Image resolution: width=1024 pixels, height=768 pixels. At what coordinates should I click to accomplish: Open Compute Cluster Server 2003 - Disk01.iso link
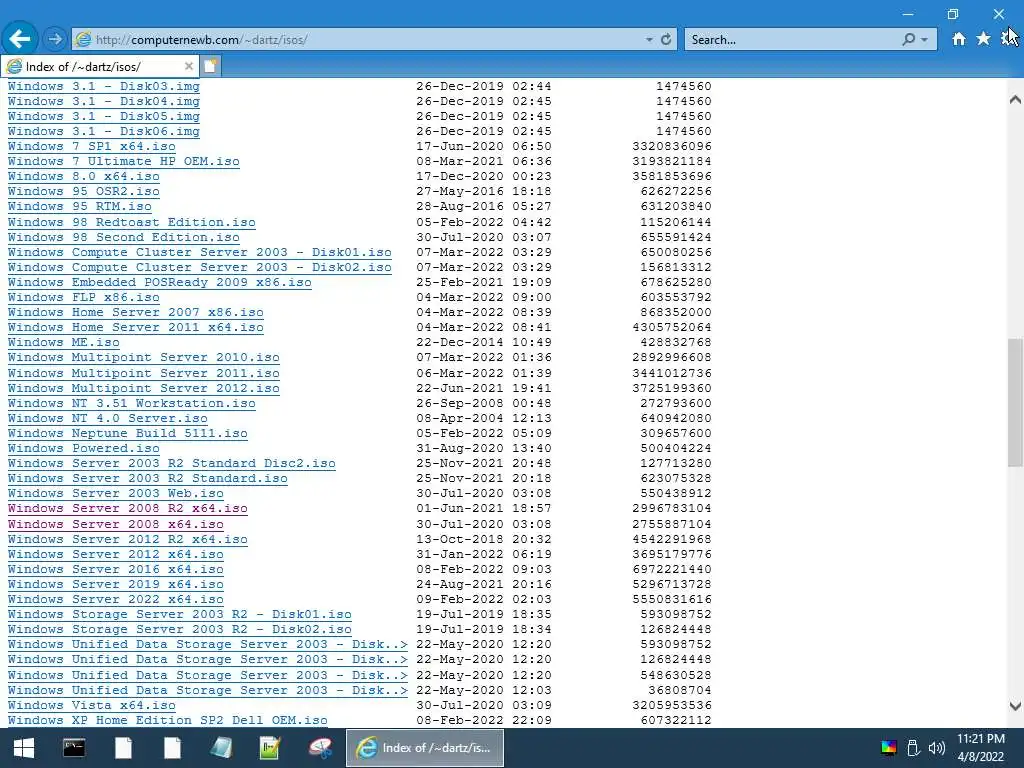click(x=200, y=252)
